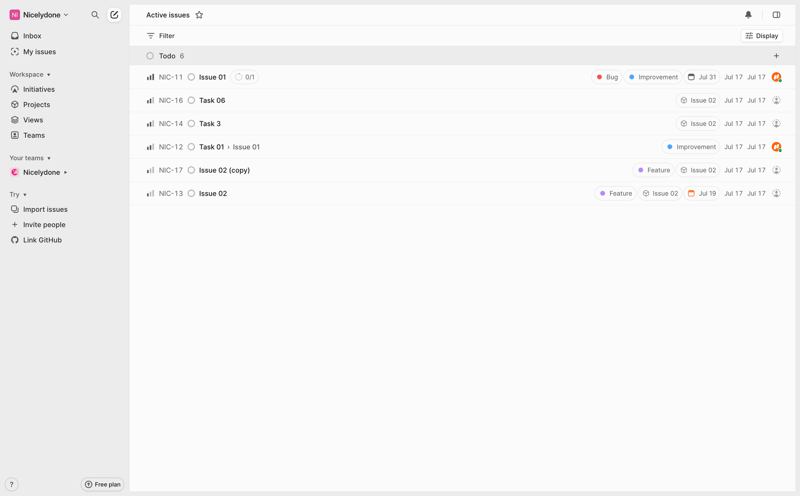Click the Improvement label on NIC-11 row
800x496 pixels.
[653, 77]
